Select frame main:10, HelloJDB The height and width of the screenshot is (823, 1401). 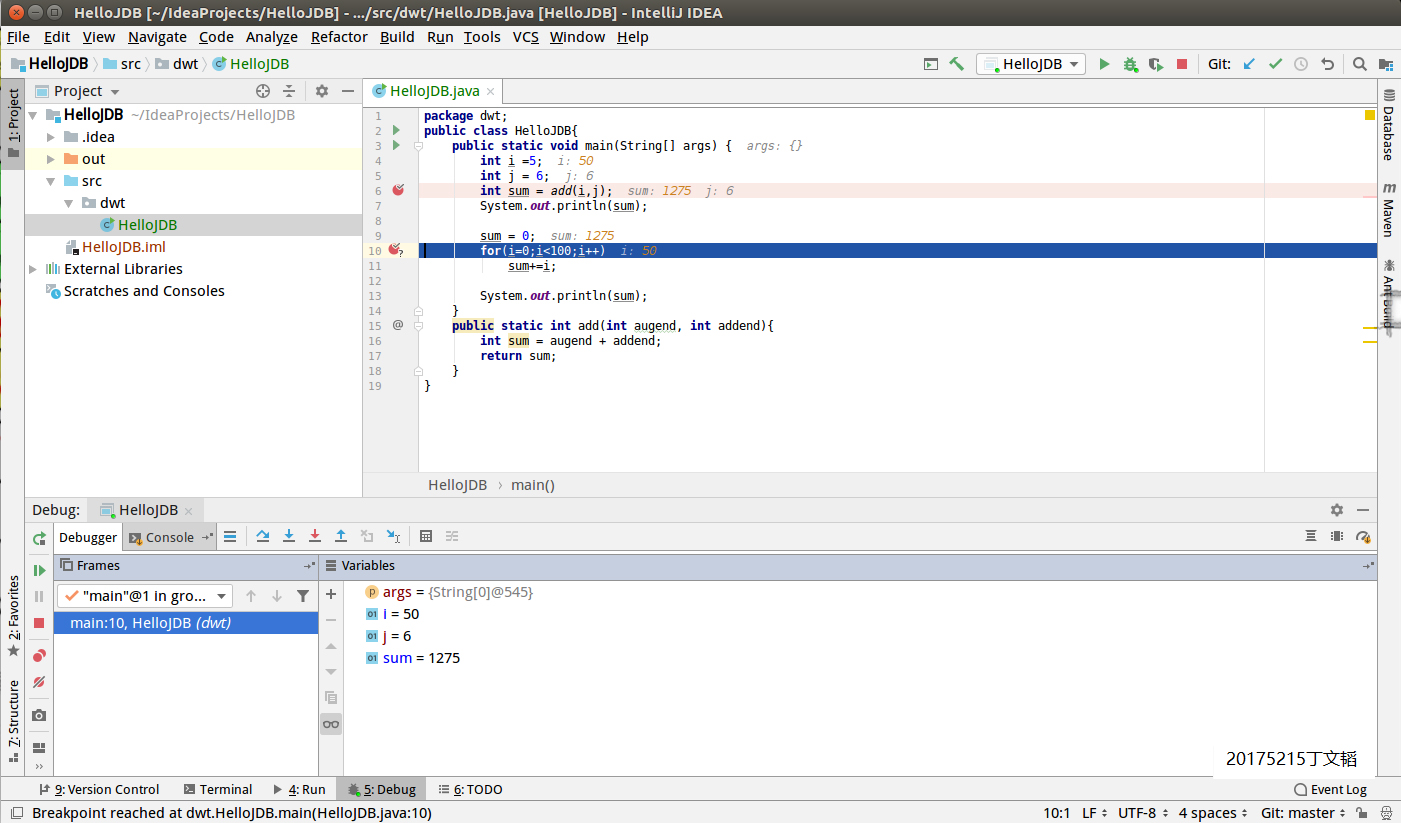186,623
